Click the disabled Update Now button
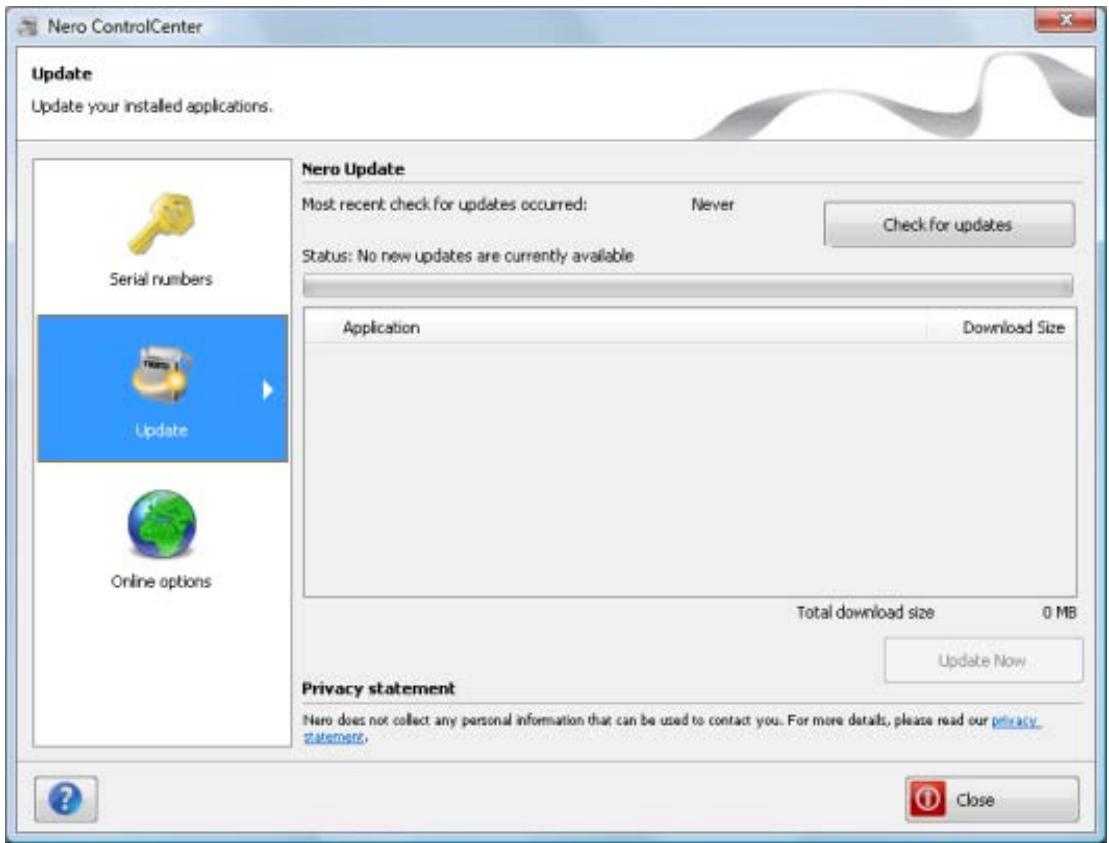This screenshot has width=1109, height=843. (x=983, y=661)
